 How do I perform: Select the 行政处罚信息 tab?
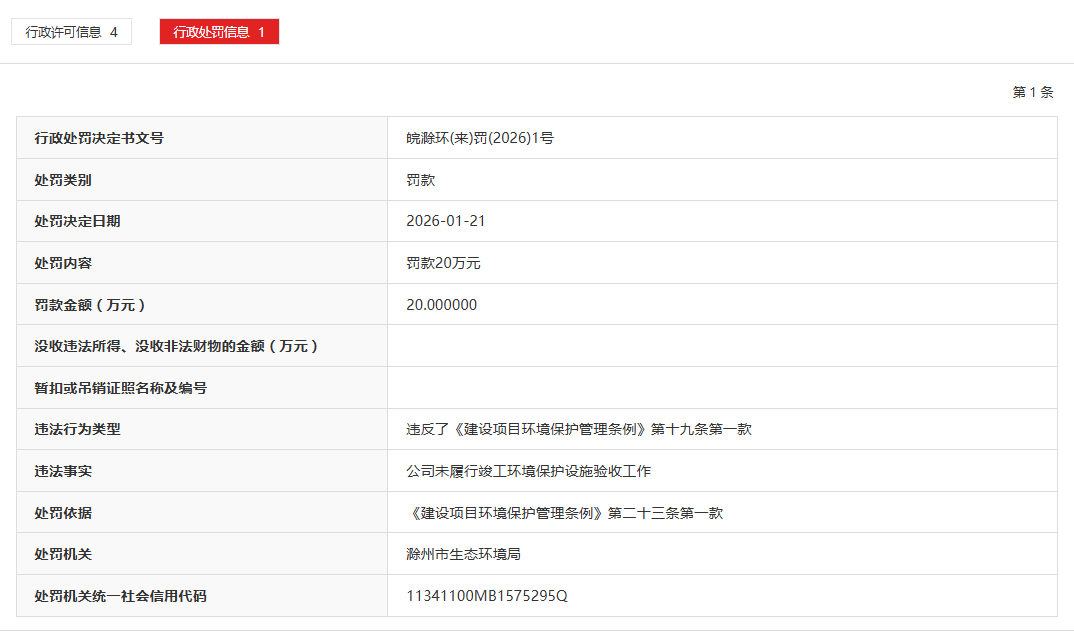click(219, 32)
